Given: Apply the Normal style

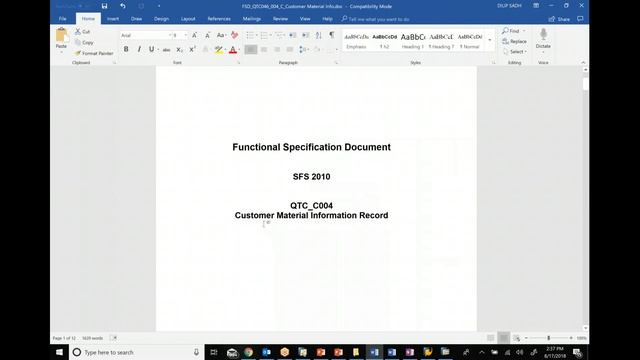Looking at the screenshot, I should [469, 41].
